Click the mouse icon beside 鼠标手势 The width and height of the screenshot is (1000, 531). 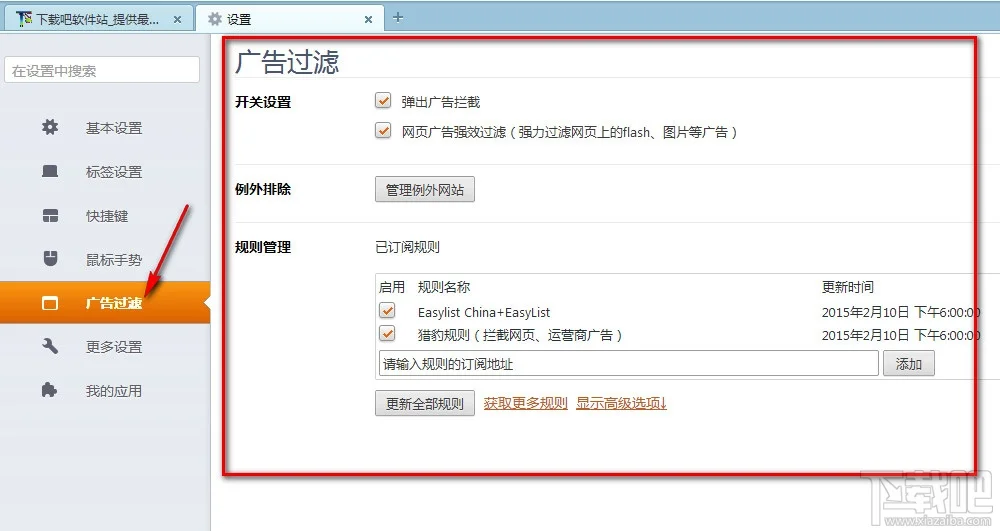pos(50,259)
